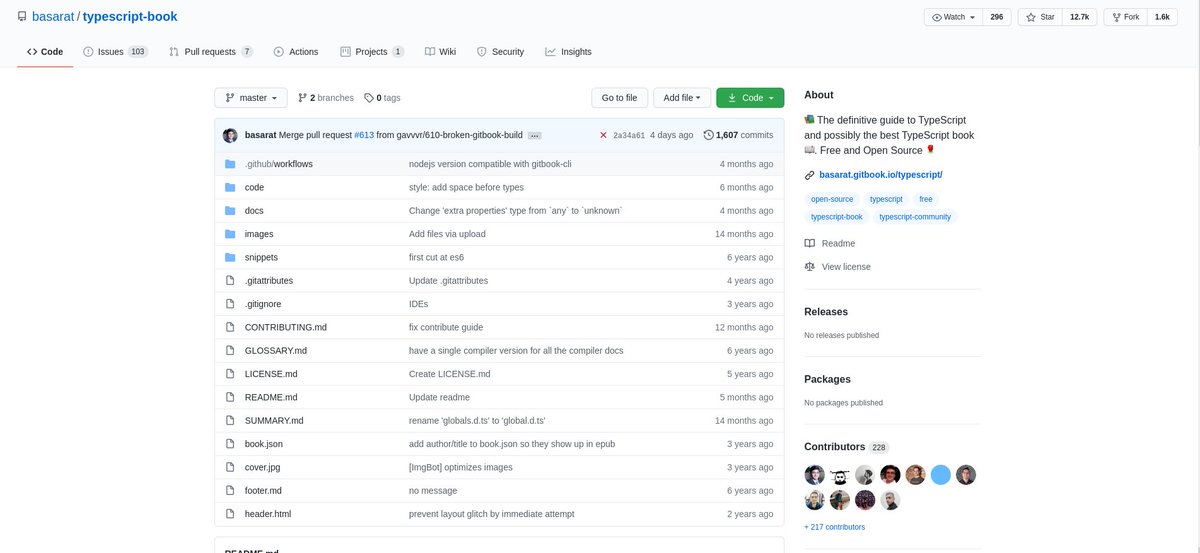
Task: Click the folder icon beside snippets
Action: coord(230,257)
